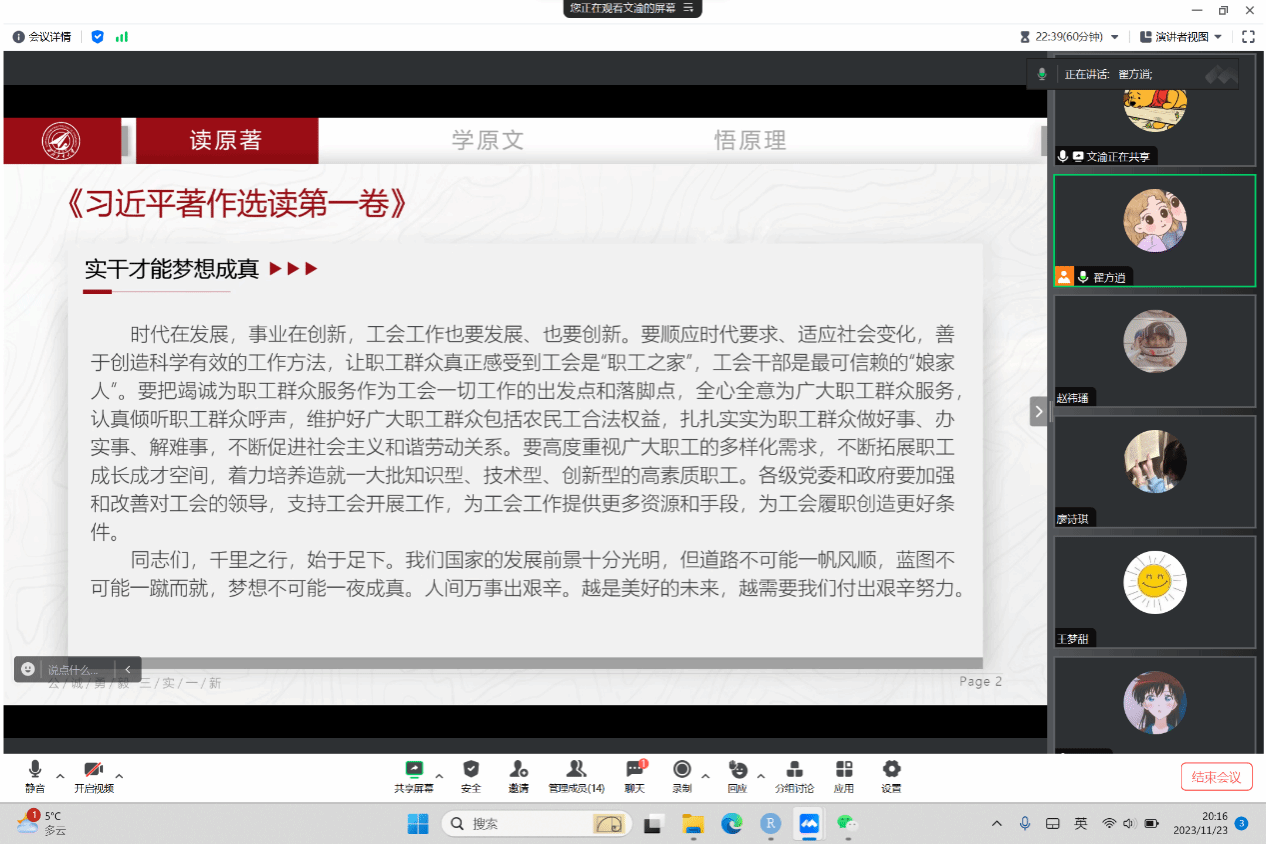Click End Meeting (结束会议) button
Screen dimensions: 1266x844
click(x=1216, y=777)
